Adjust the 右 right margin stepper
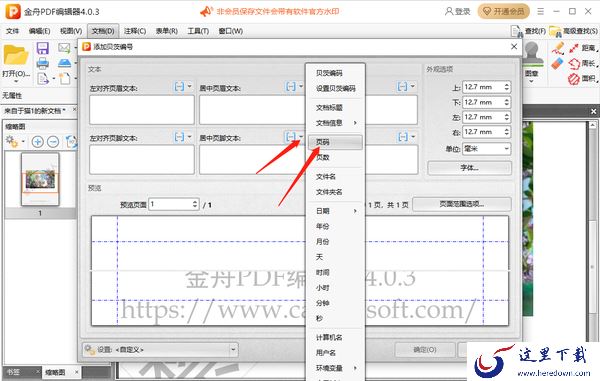The height and width of the screenshot is (381, 600). click(507, 132)
